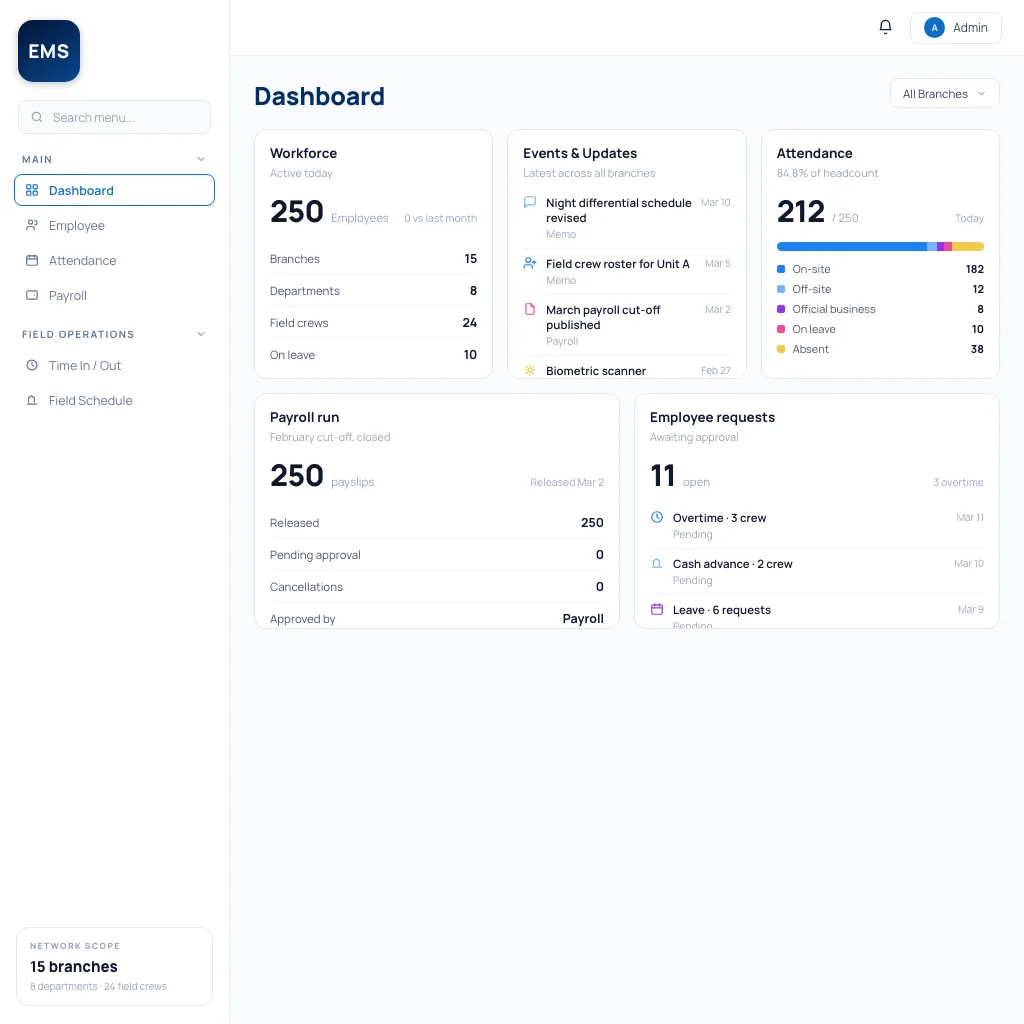Click the Payroll wallet icon
The image size is (1024, 1024).
[32, 295]
